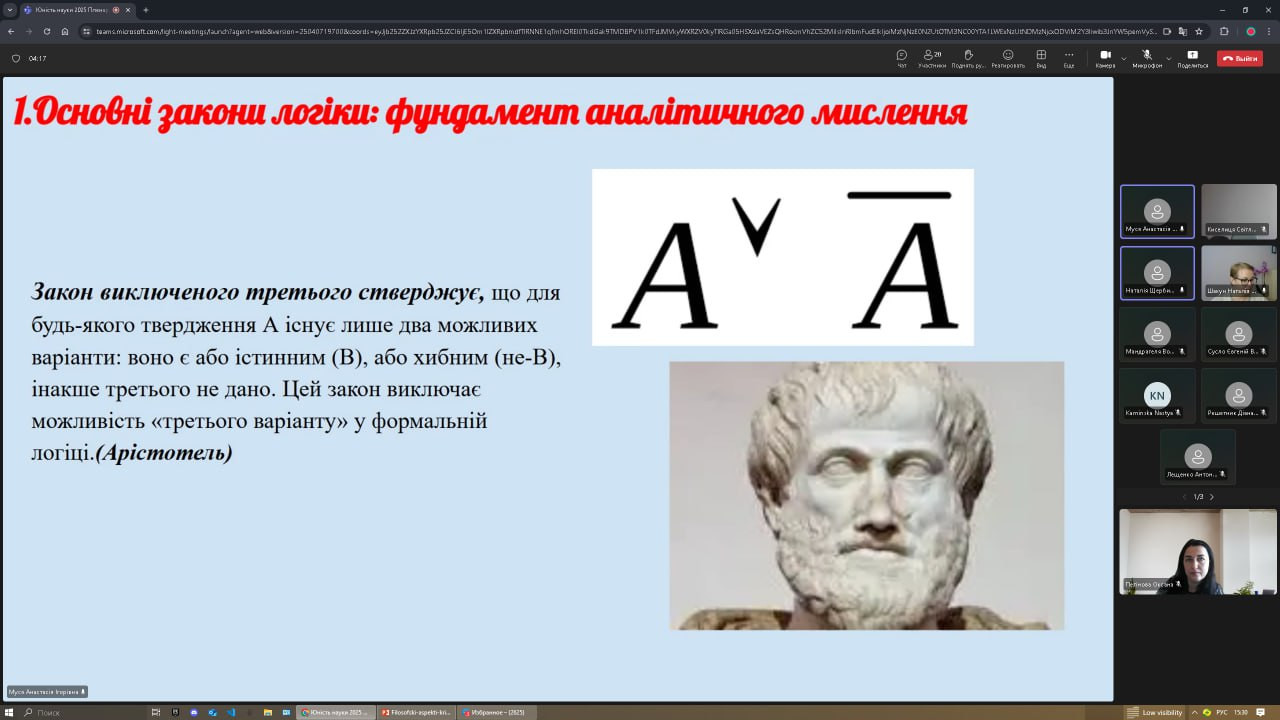Open the taskbar clock showing 15:30
The width and height of the screenshot is (1280, 720).
(x=1241, y=712)
